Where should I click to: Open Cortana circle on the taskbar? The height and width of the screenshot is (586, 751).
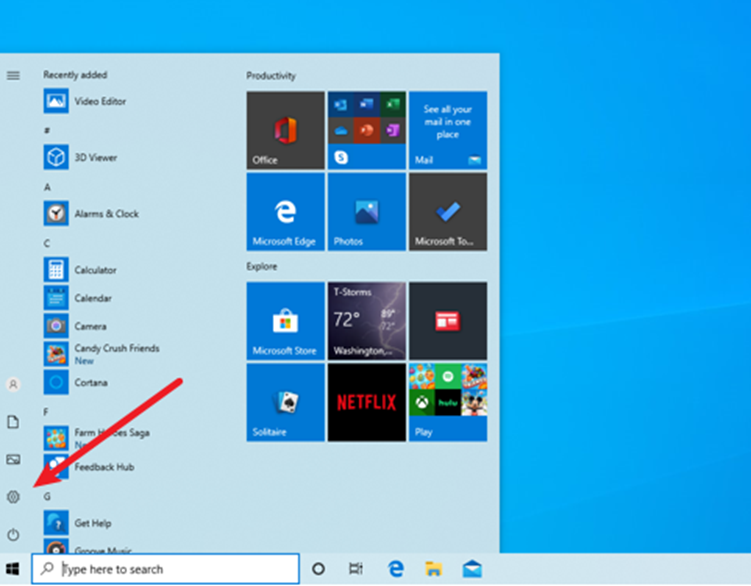click(319, 569)
